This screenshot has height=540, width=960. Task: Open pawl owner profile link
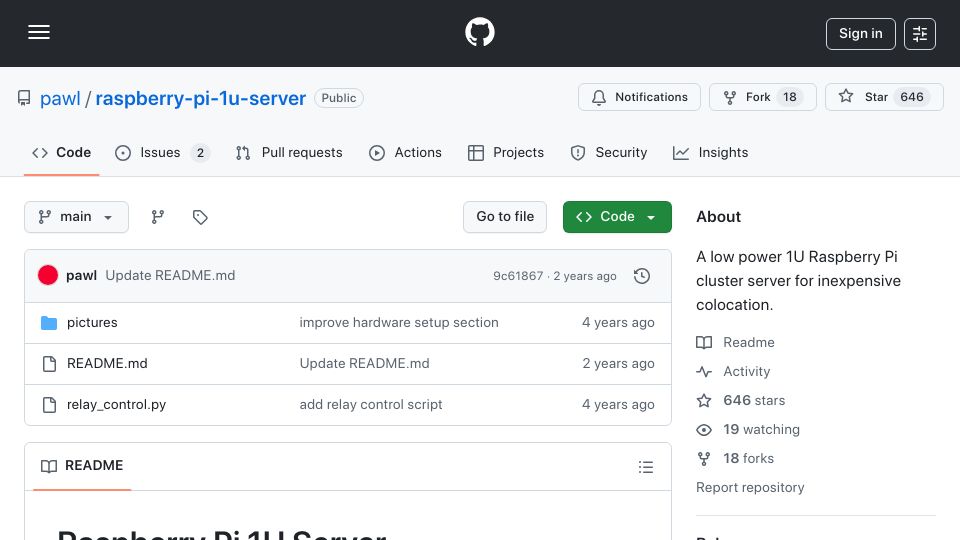[x=60, y=98]
